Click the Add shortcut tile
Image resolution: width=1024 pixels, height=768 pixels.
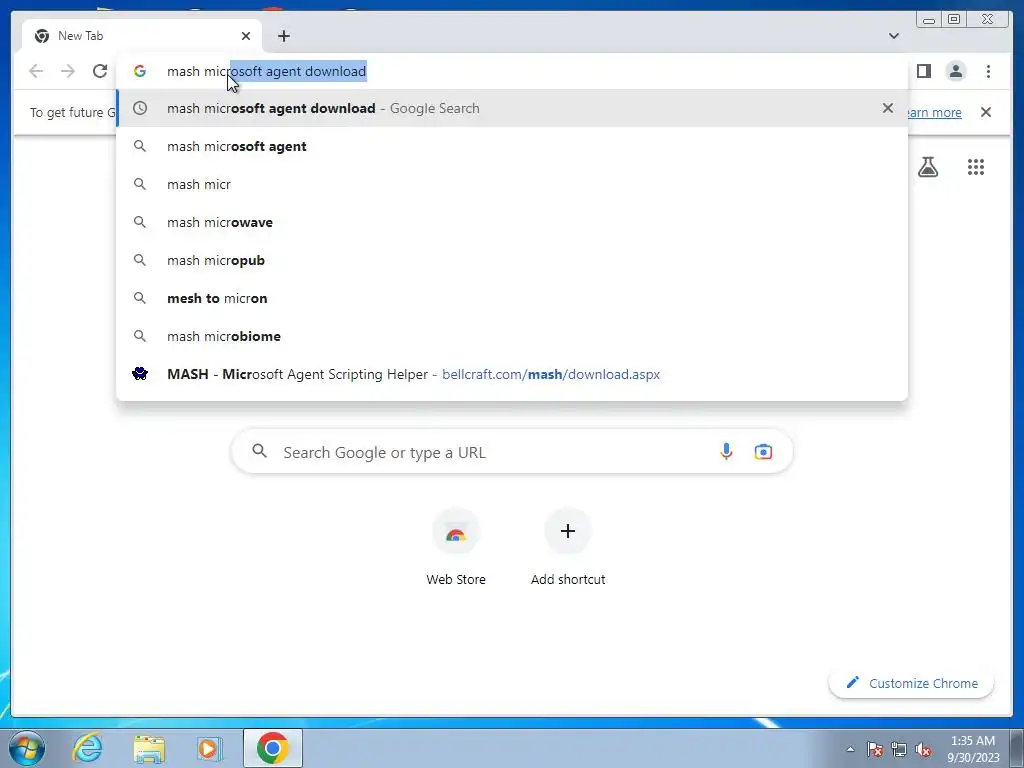568,548
